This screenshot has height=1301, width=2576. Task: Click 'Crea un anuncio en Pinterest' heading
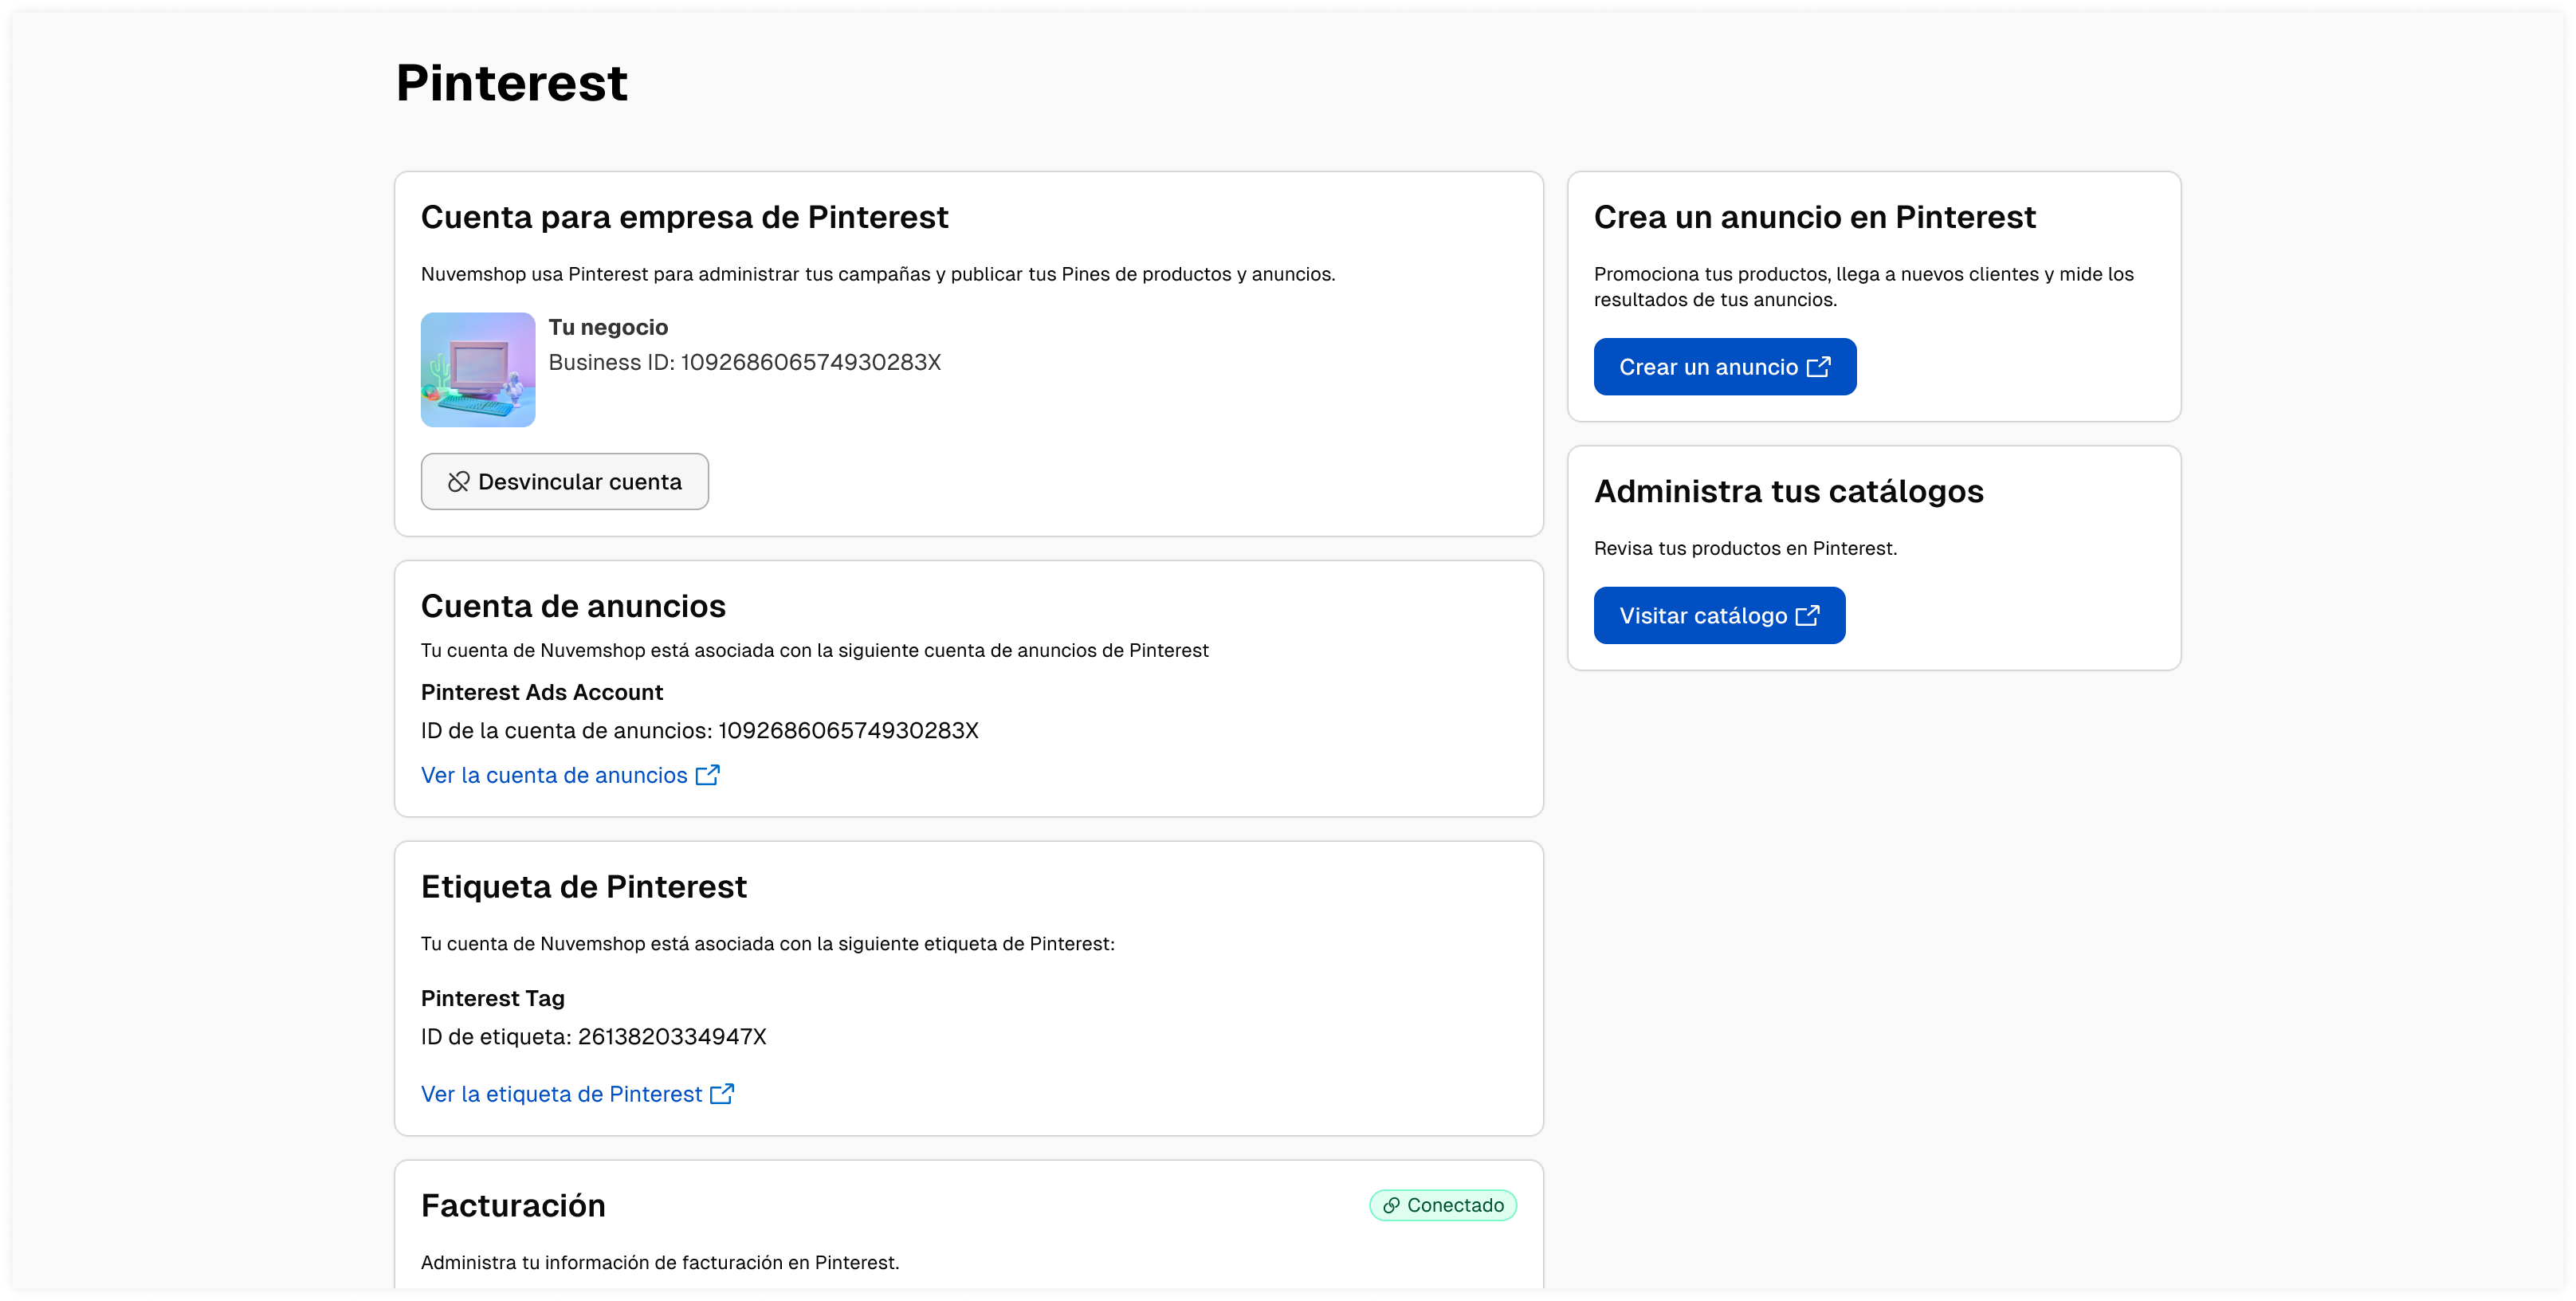[1814, 217]
